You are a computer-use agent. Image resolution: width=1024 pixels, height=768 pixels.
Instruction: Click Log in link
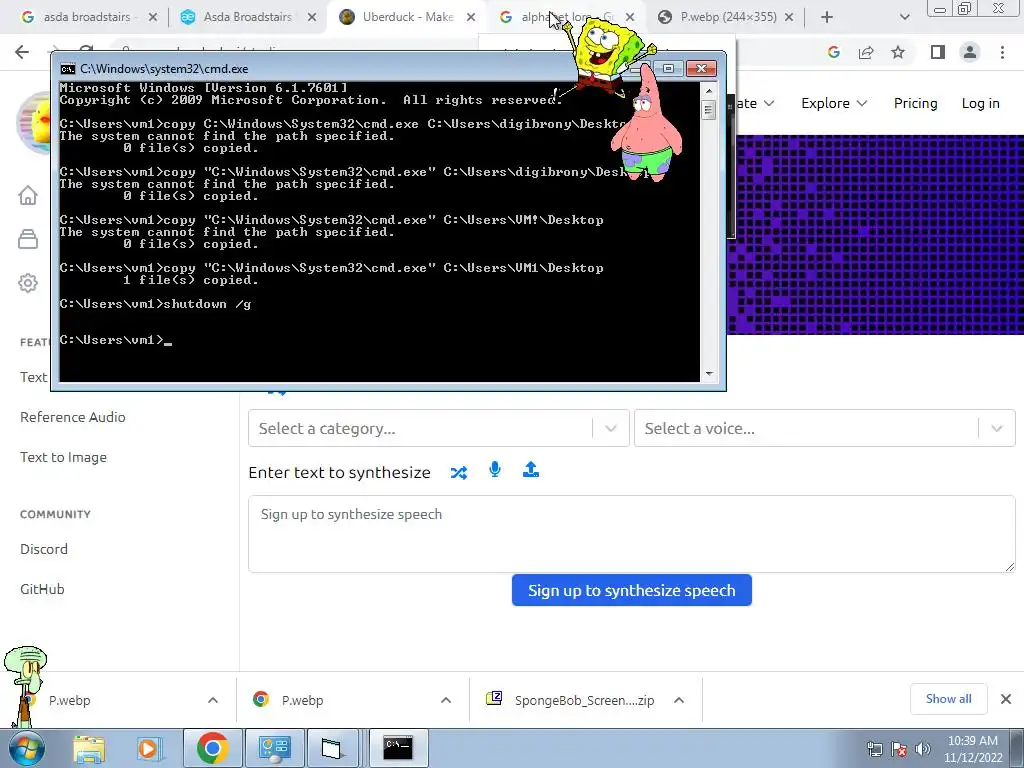click(980, 103)
